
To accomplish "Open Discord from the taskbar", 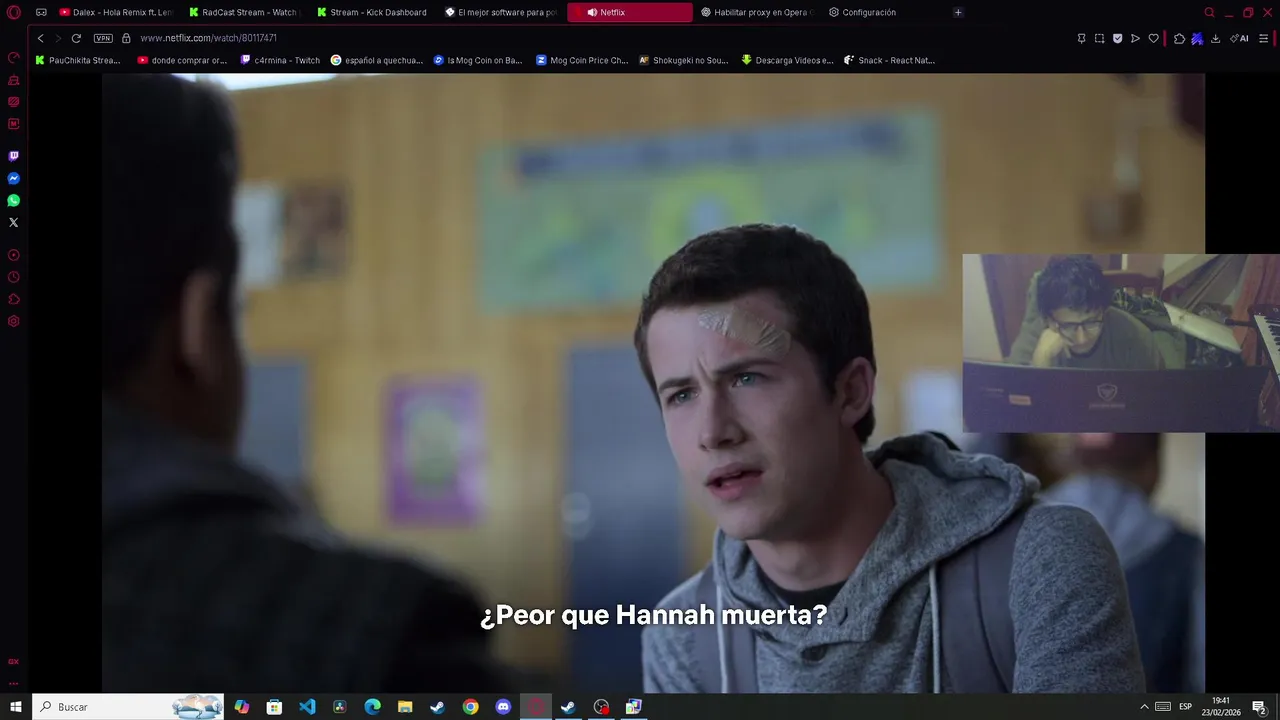I will coord(503,707).
